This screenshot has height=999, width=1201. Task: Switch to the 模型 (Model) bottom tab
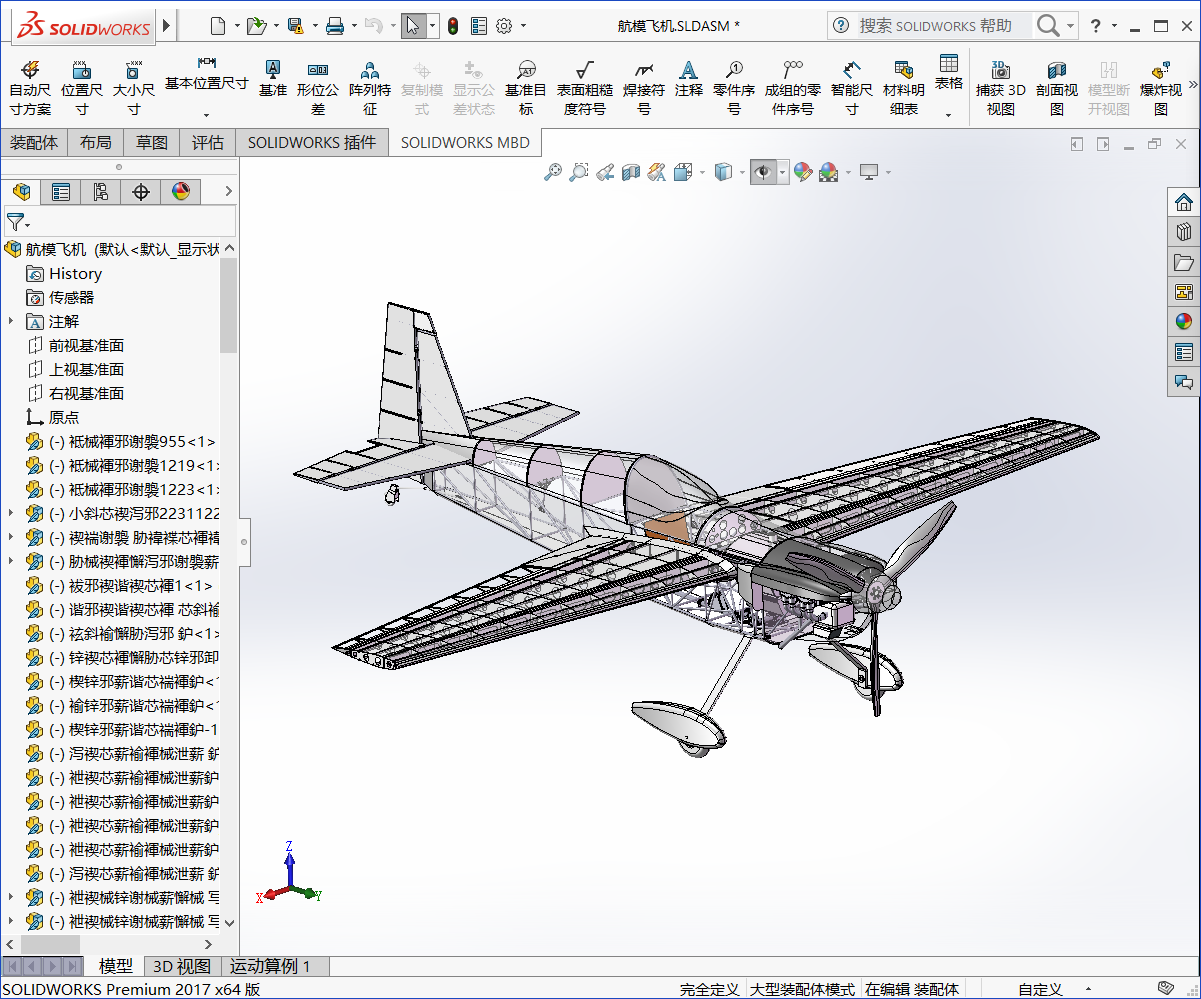(116, 966)
